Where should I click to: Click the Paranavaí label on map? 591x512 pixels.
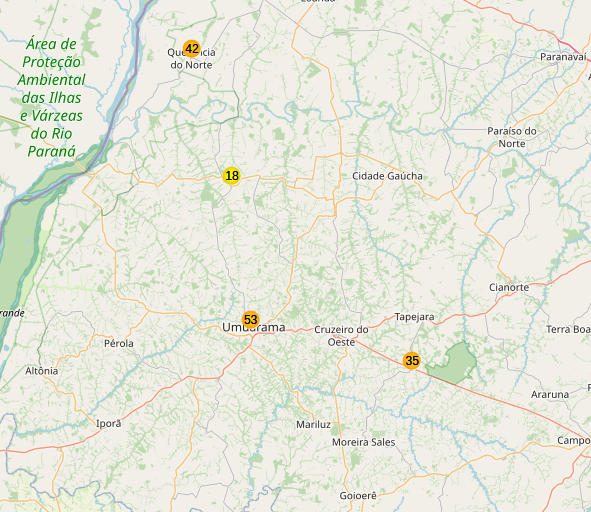[563, 57]
